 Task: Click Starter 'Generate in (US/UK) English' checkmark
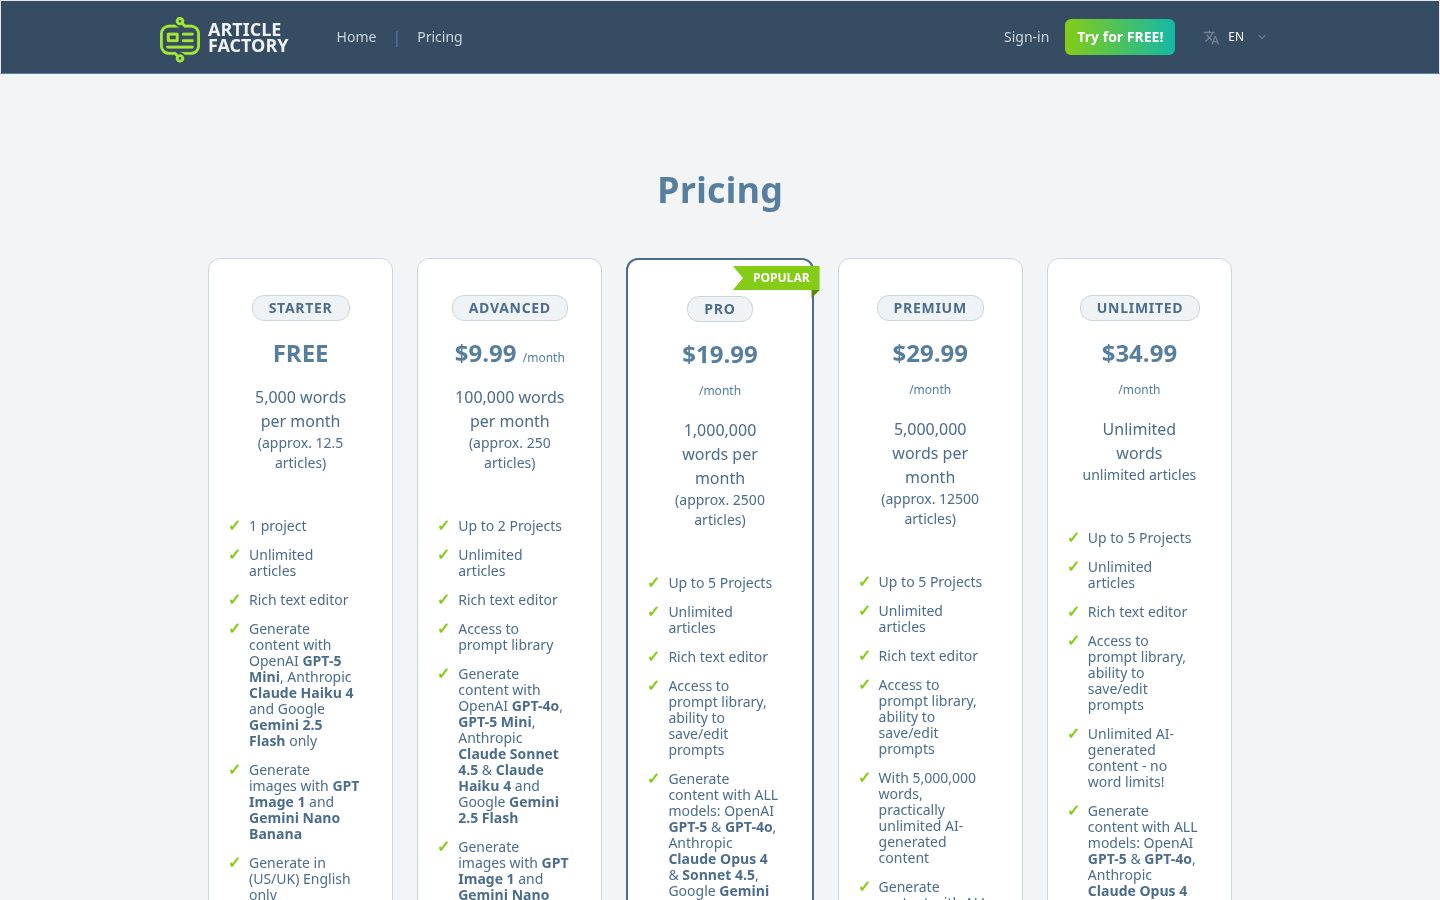click(234, 863)
